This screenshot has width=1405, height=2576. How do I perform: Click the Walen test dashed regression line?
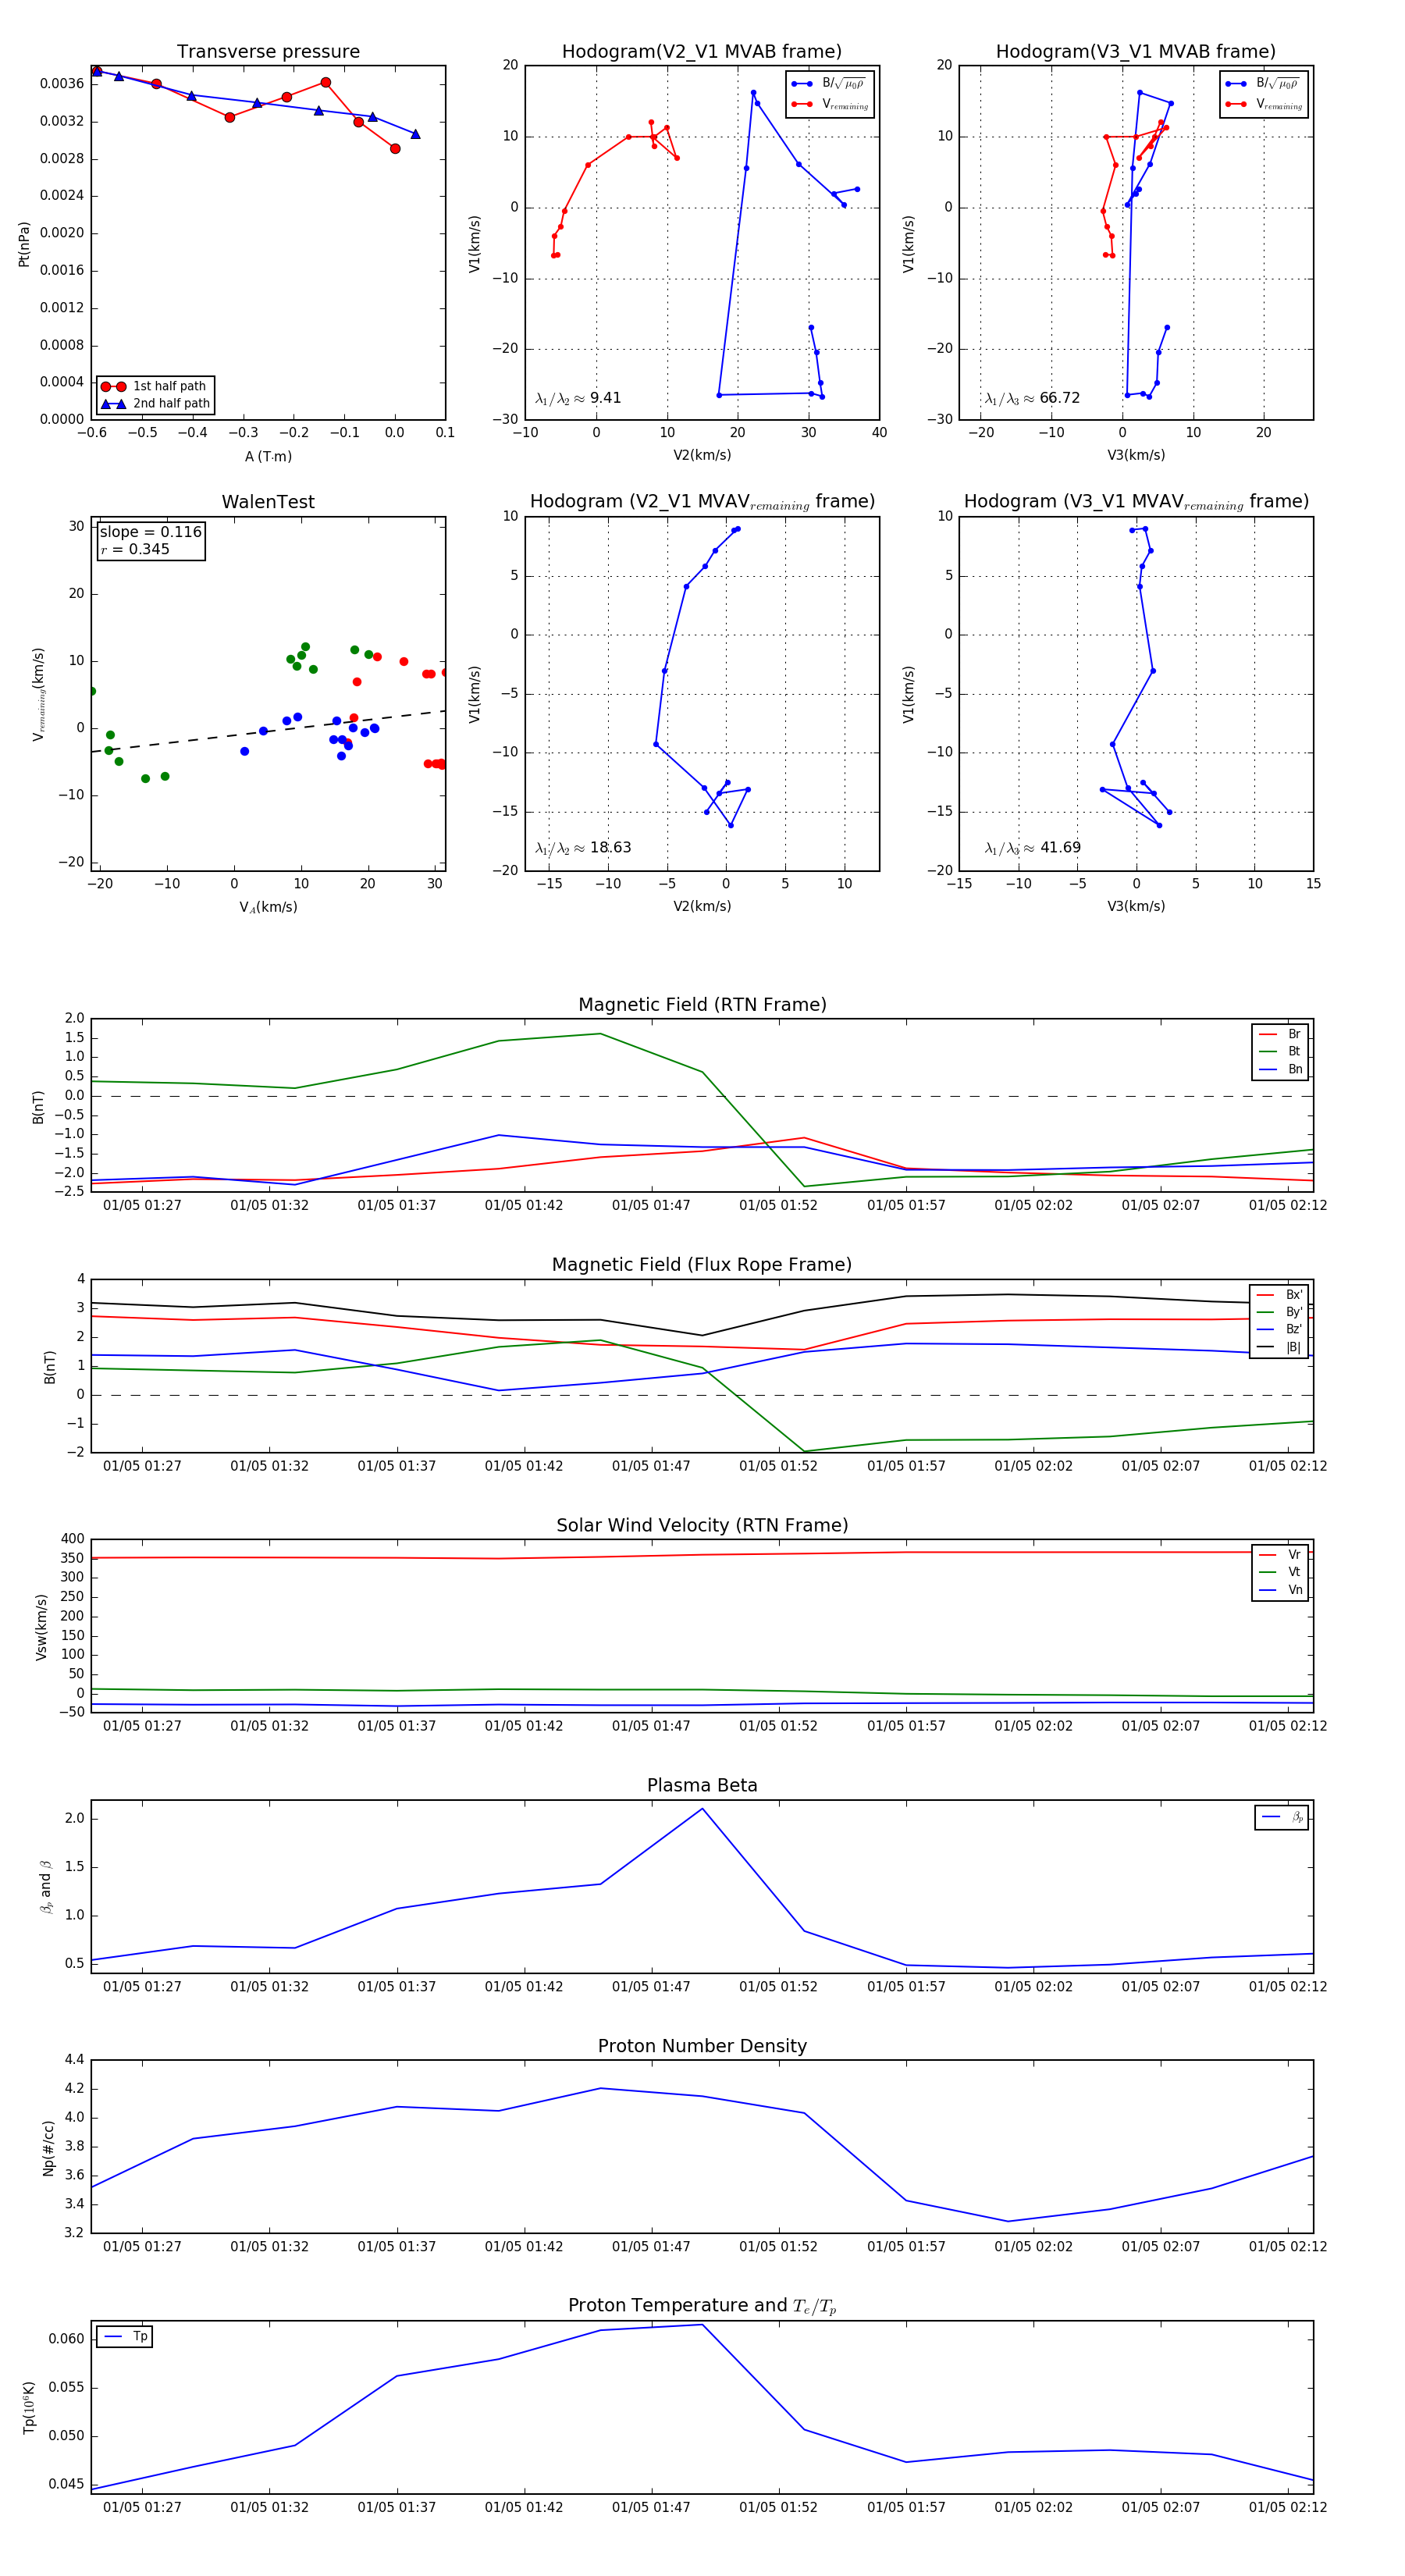tap(268, 731)
